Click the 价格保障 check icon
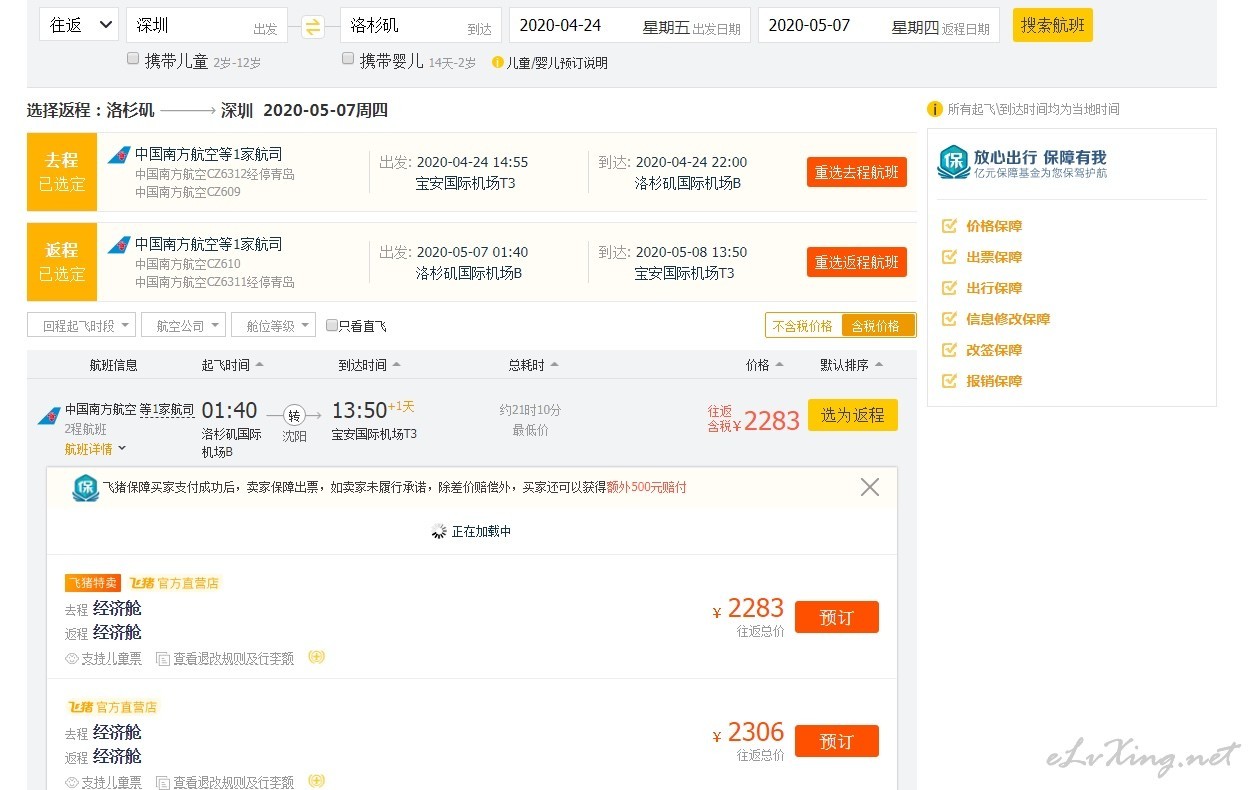 949,226
